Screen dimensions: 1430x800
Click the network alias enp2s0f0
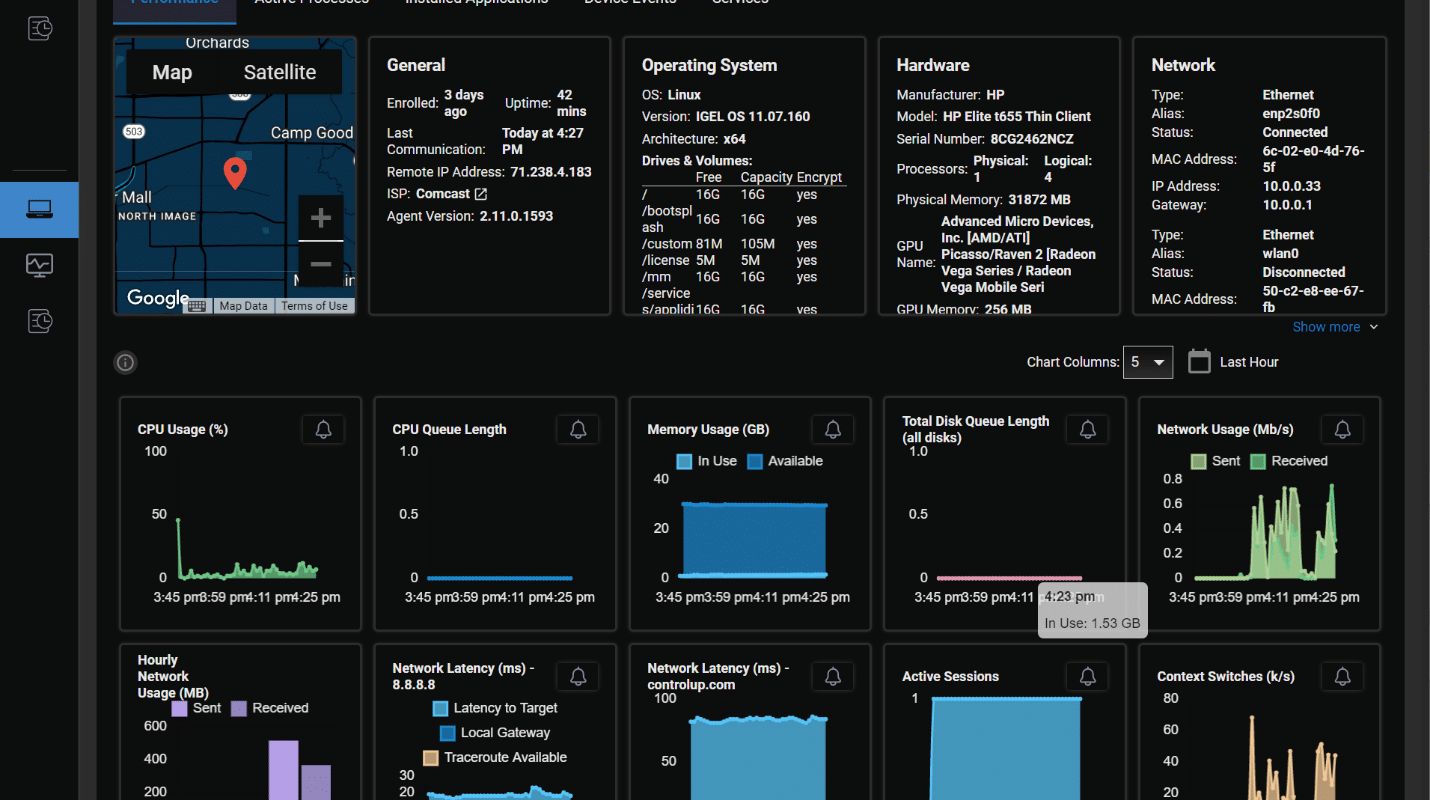click(1291, 114)
